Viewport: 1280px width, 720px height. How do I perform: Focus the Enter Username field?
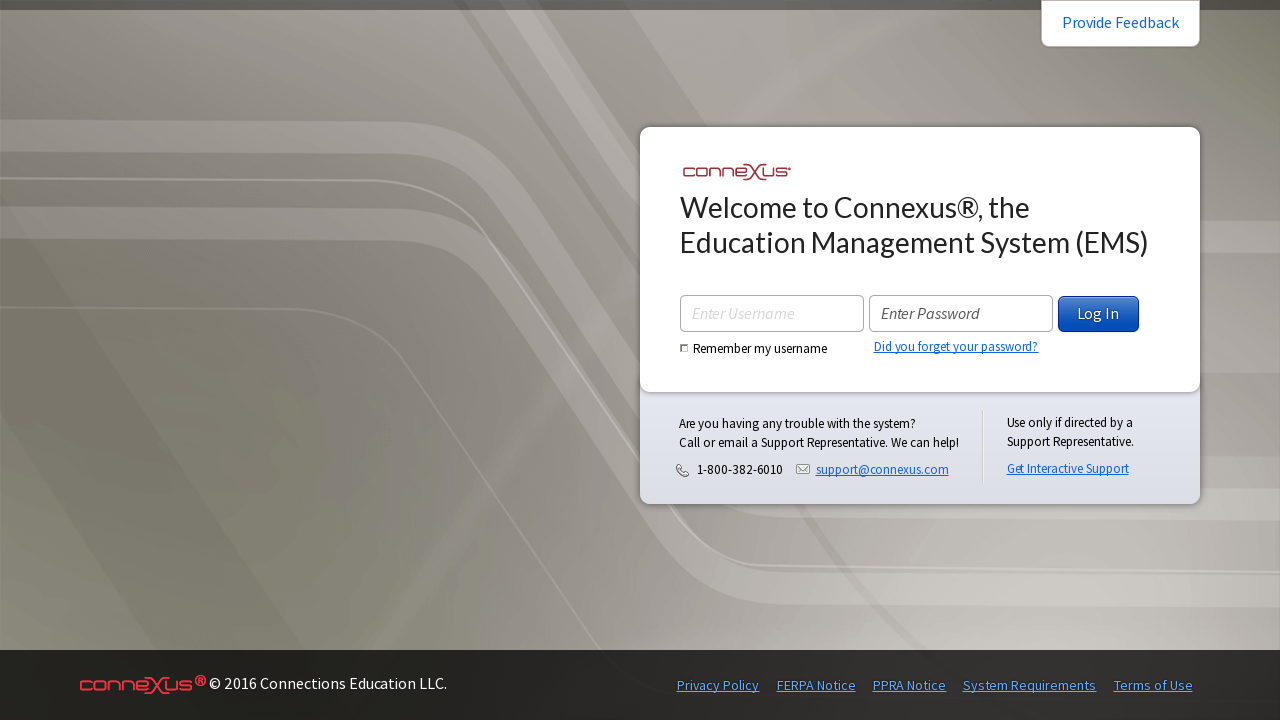pyautogui.click(x=772, y=313)
